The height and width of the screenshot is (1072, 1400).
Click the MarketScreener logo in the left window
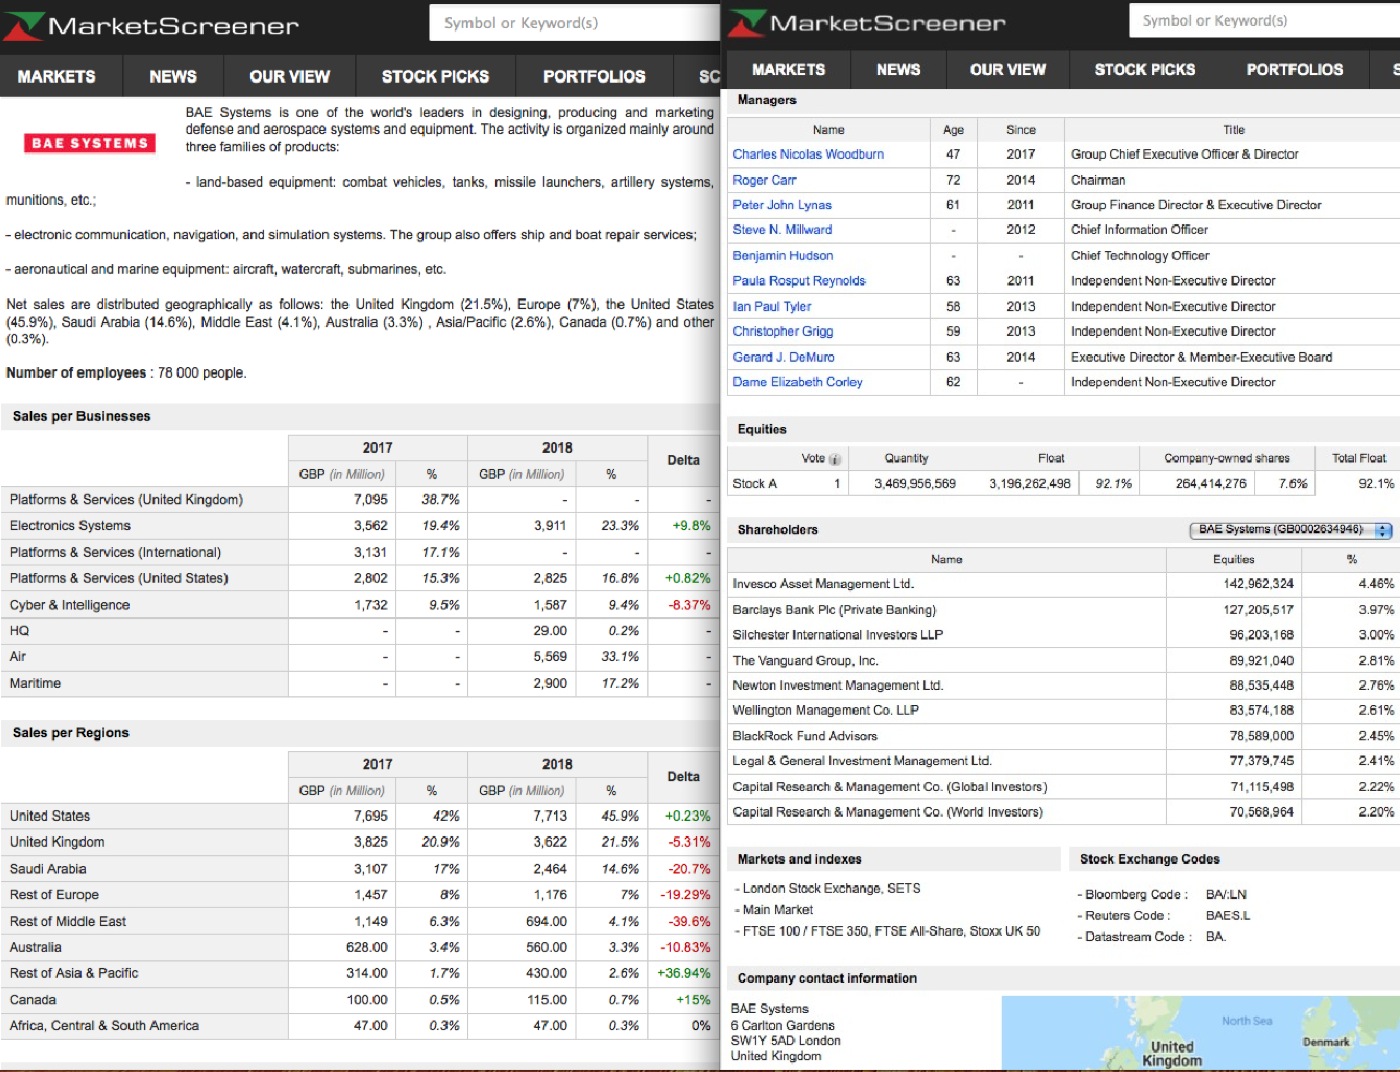pos(151,26)
